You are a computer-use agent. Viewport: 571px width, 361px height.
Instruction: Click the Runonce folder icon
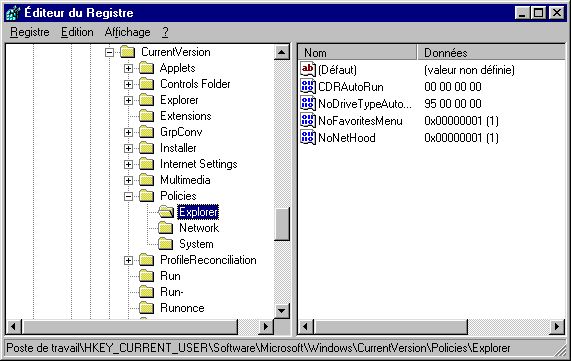[x=147, y=308]
